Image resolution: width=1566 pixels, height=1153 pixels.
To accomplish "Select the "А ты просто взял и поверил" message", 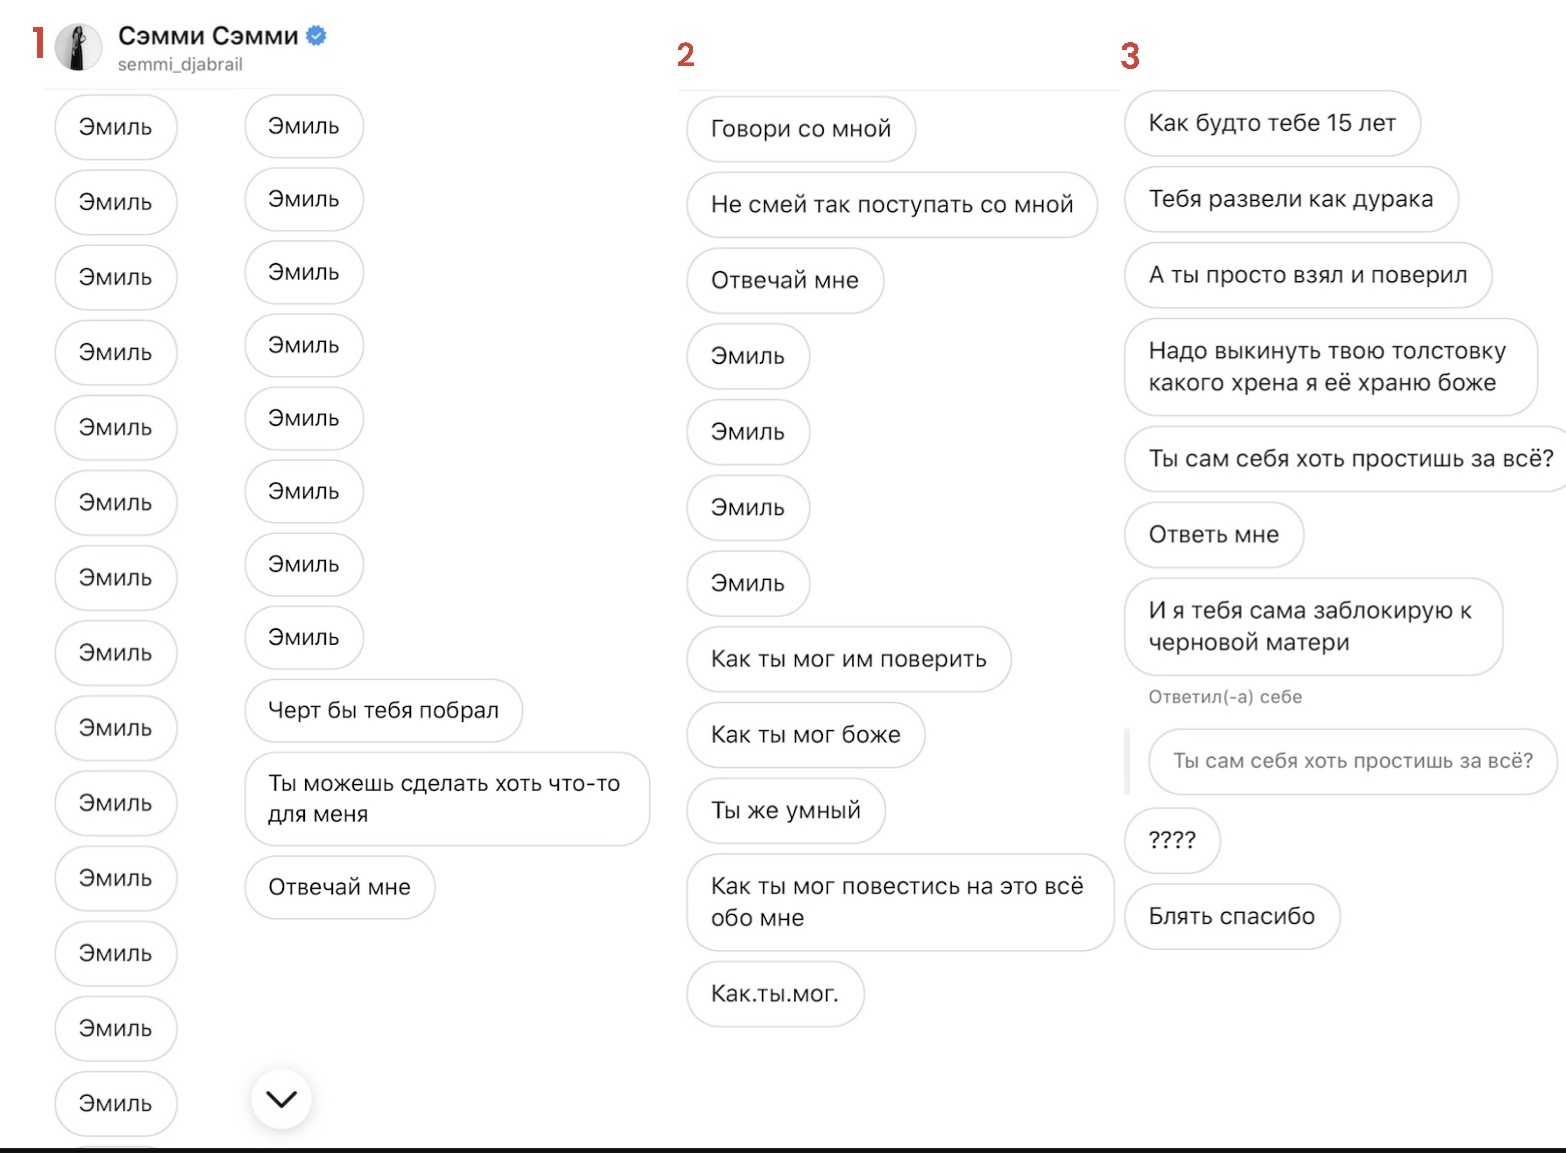I will tap(1308, 275).
